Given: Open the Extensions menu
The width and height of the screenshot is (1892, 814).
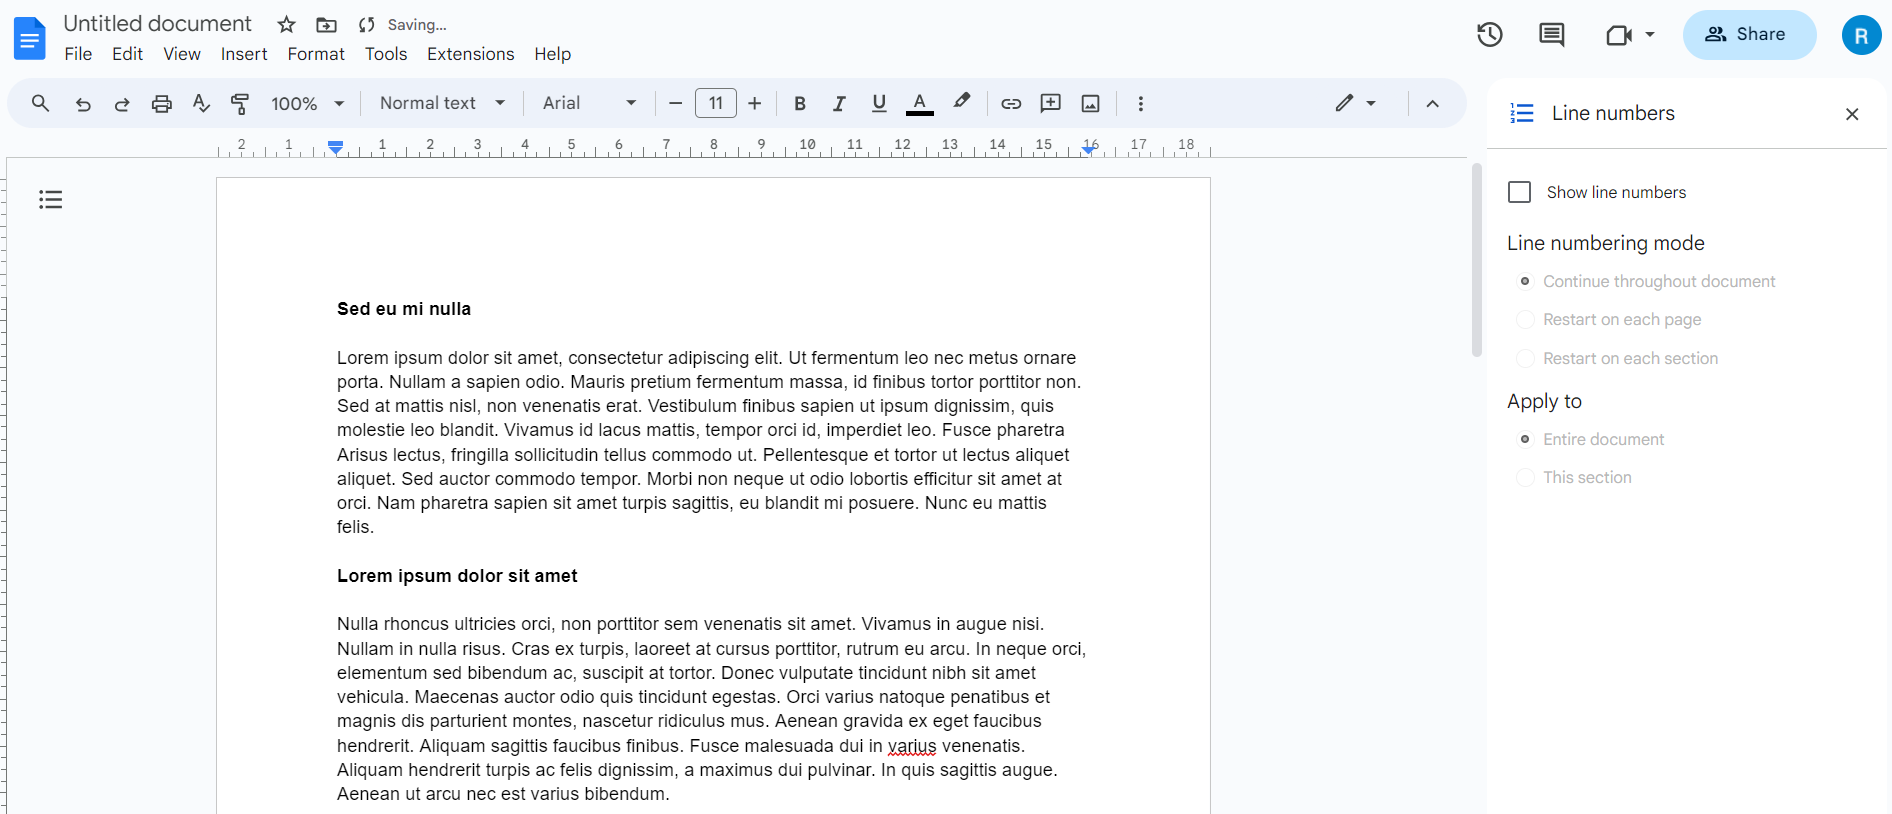Looking at the screenshot, I should 470,54.
